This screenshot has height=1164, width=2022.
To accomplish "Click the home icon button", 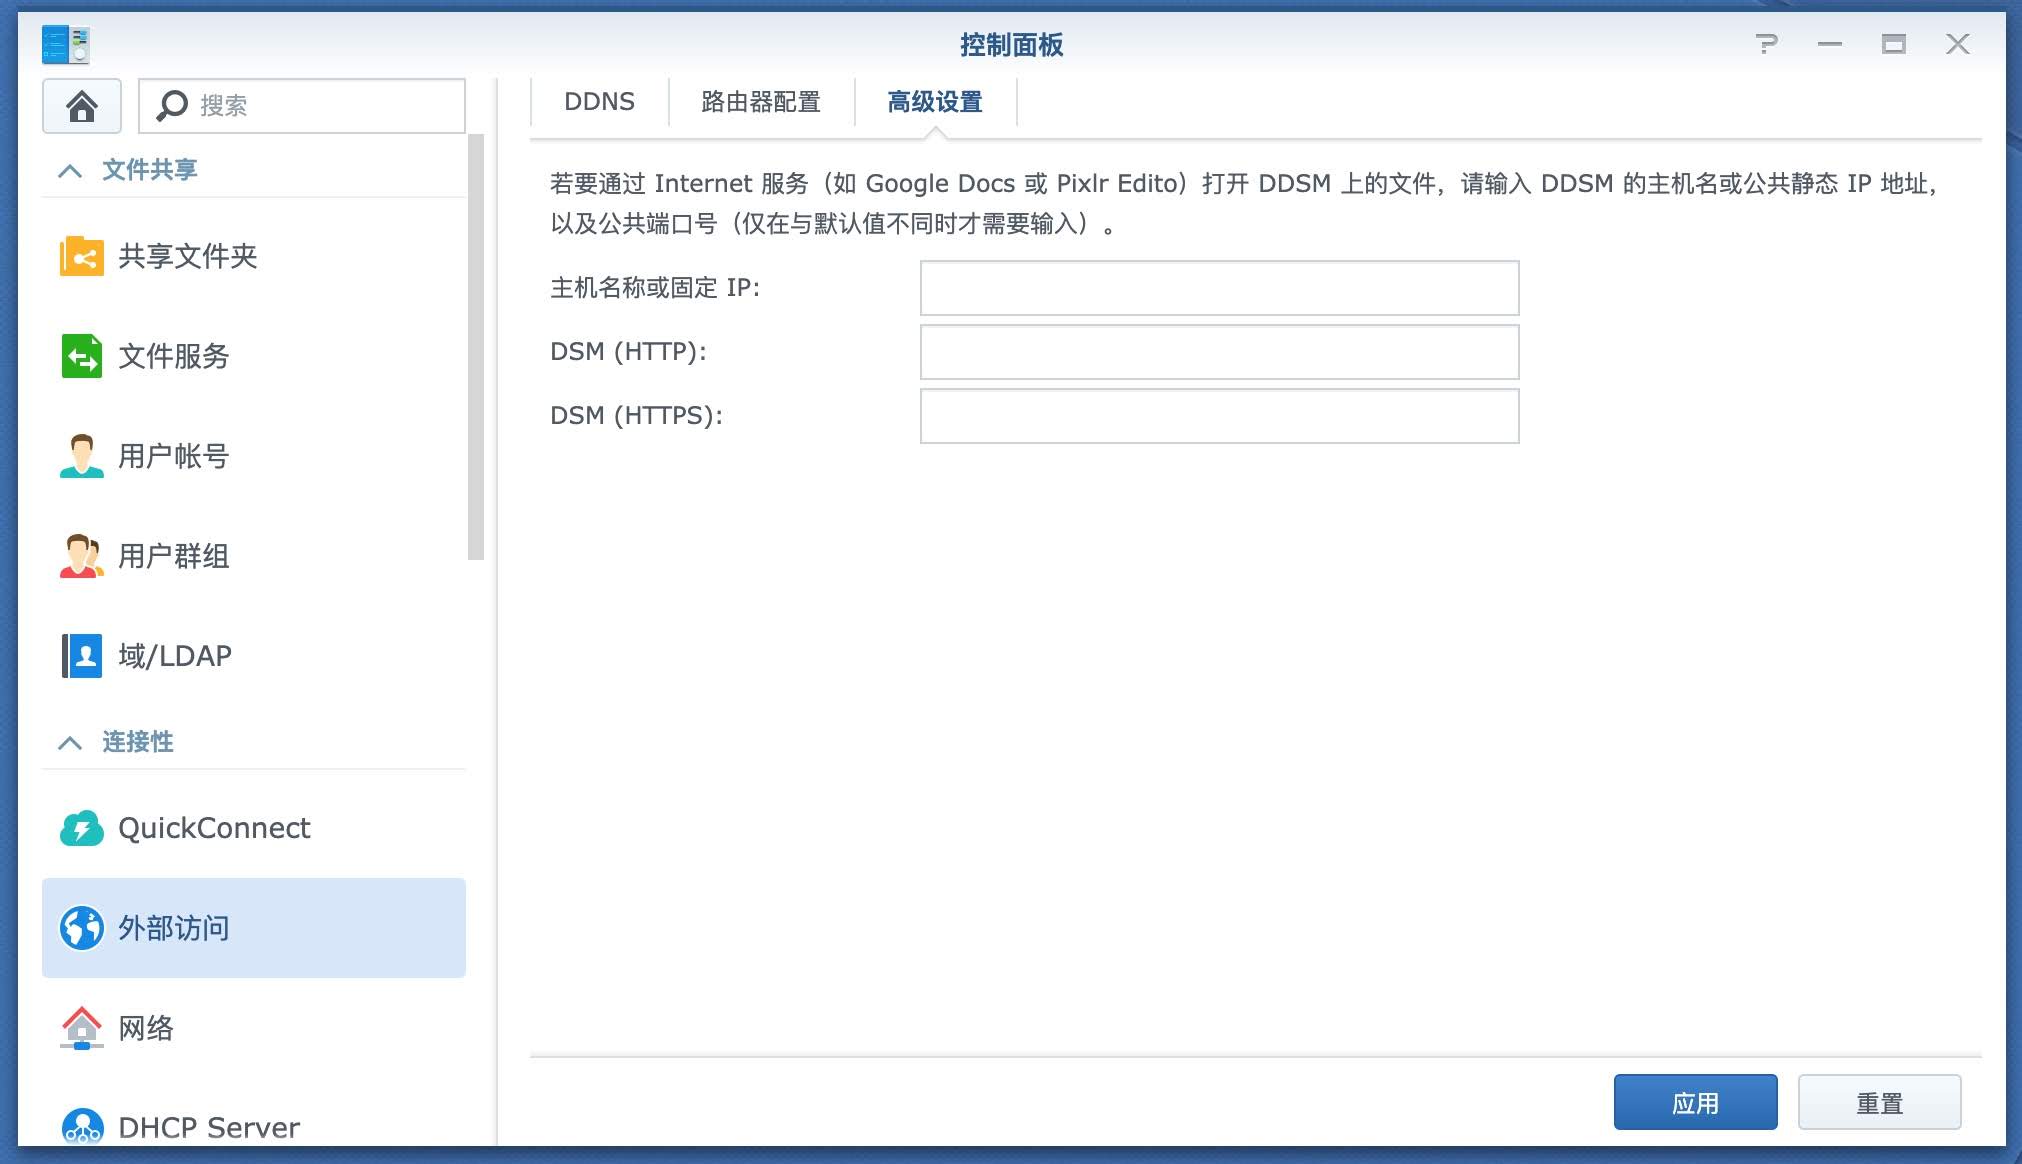I will pos(81,106).
